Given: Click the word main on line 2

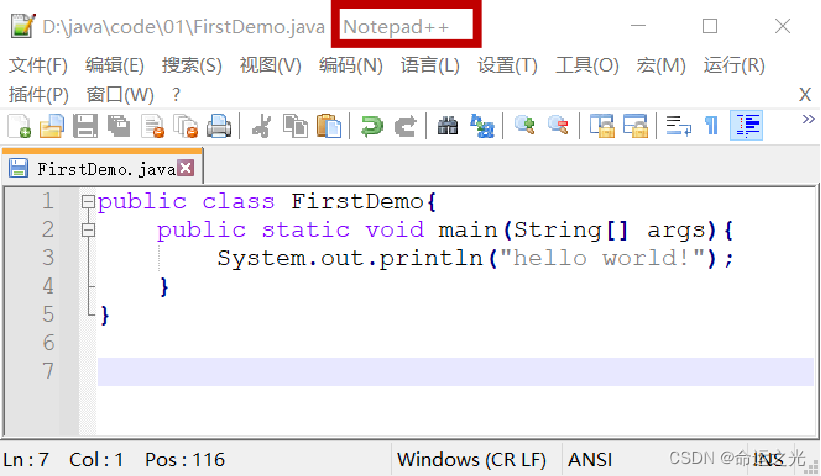Looking at the screenshot, I should click(468, 230).
